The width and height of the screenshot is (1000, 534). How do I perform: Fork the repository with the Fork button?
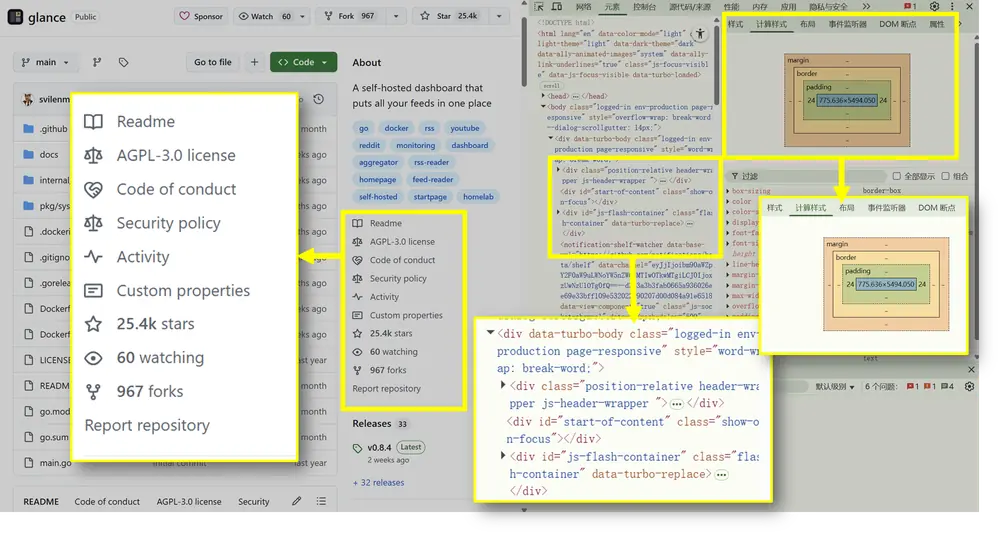[349, 16]
